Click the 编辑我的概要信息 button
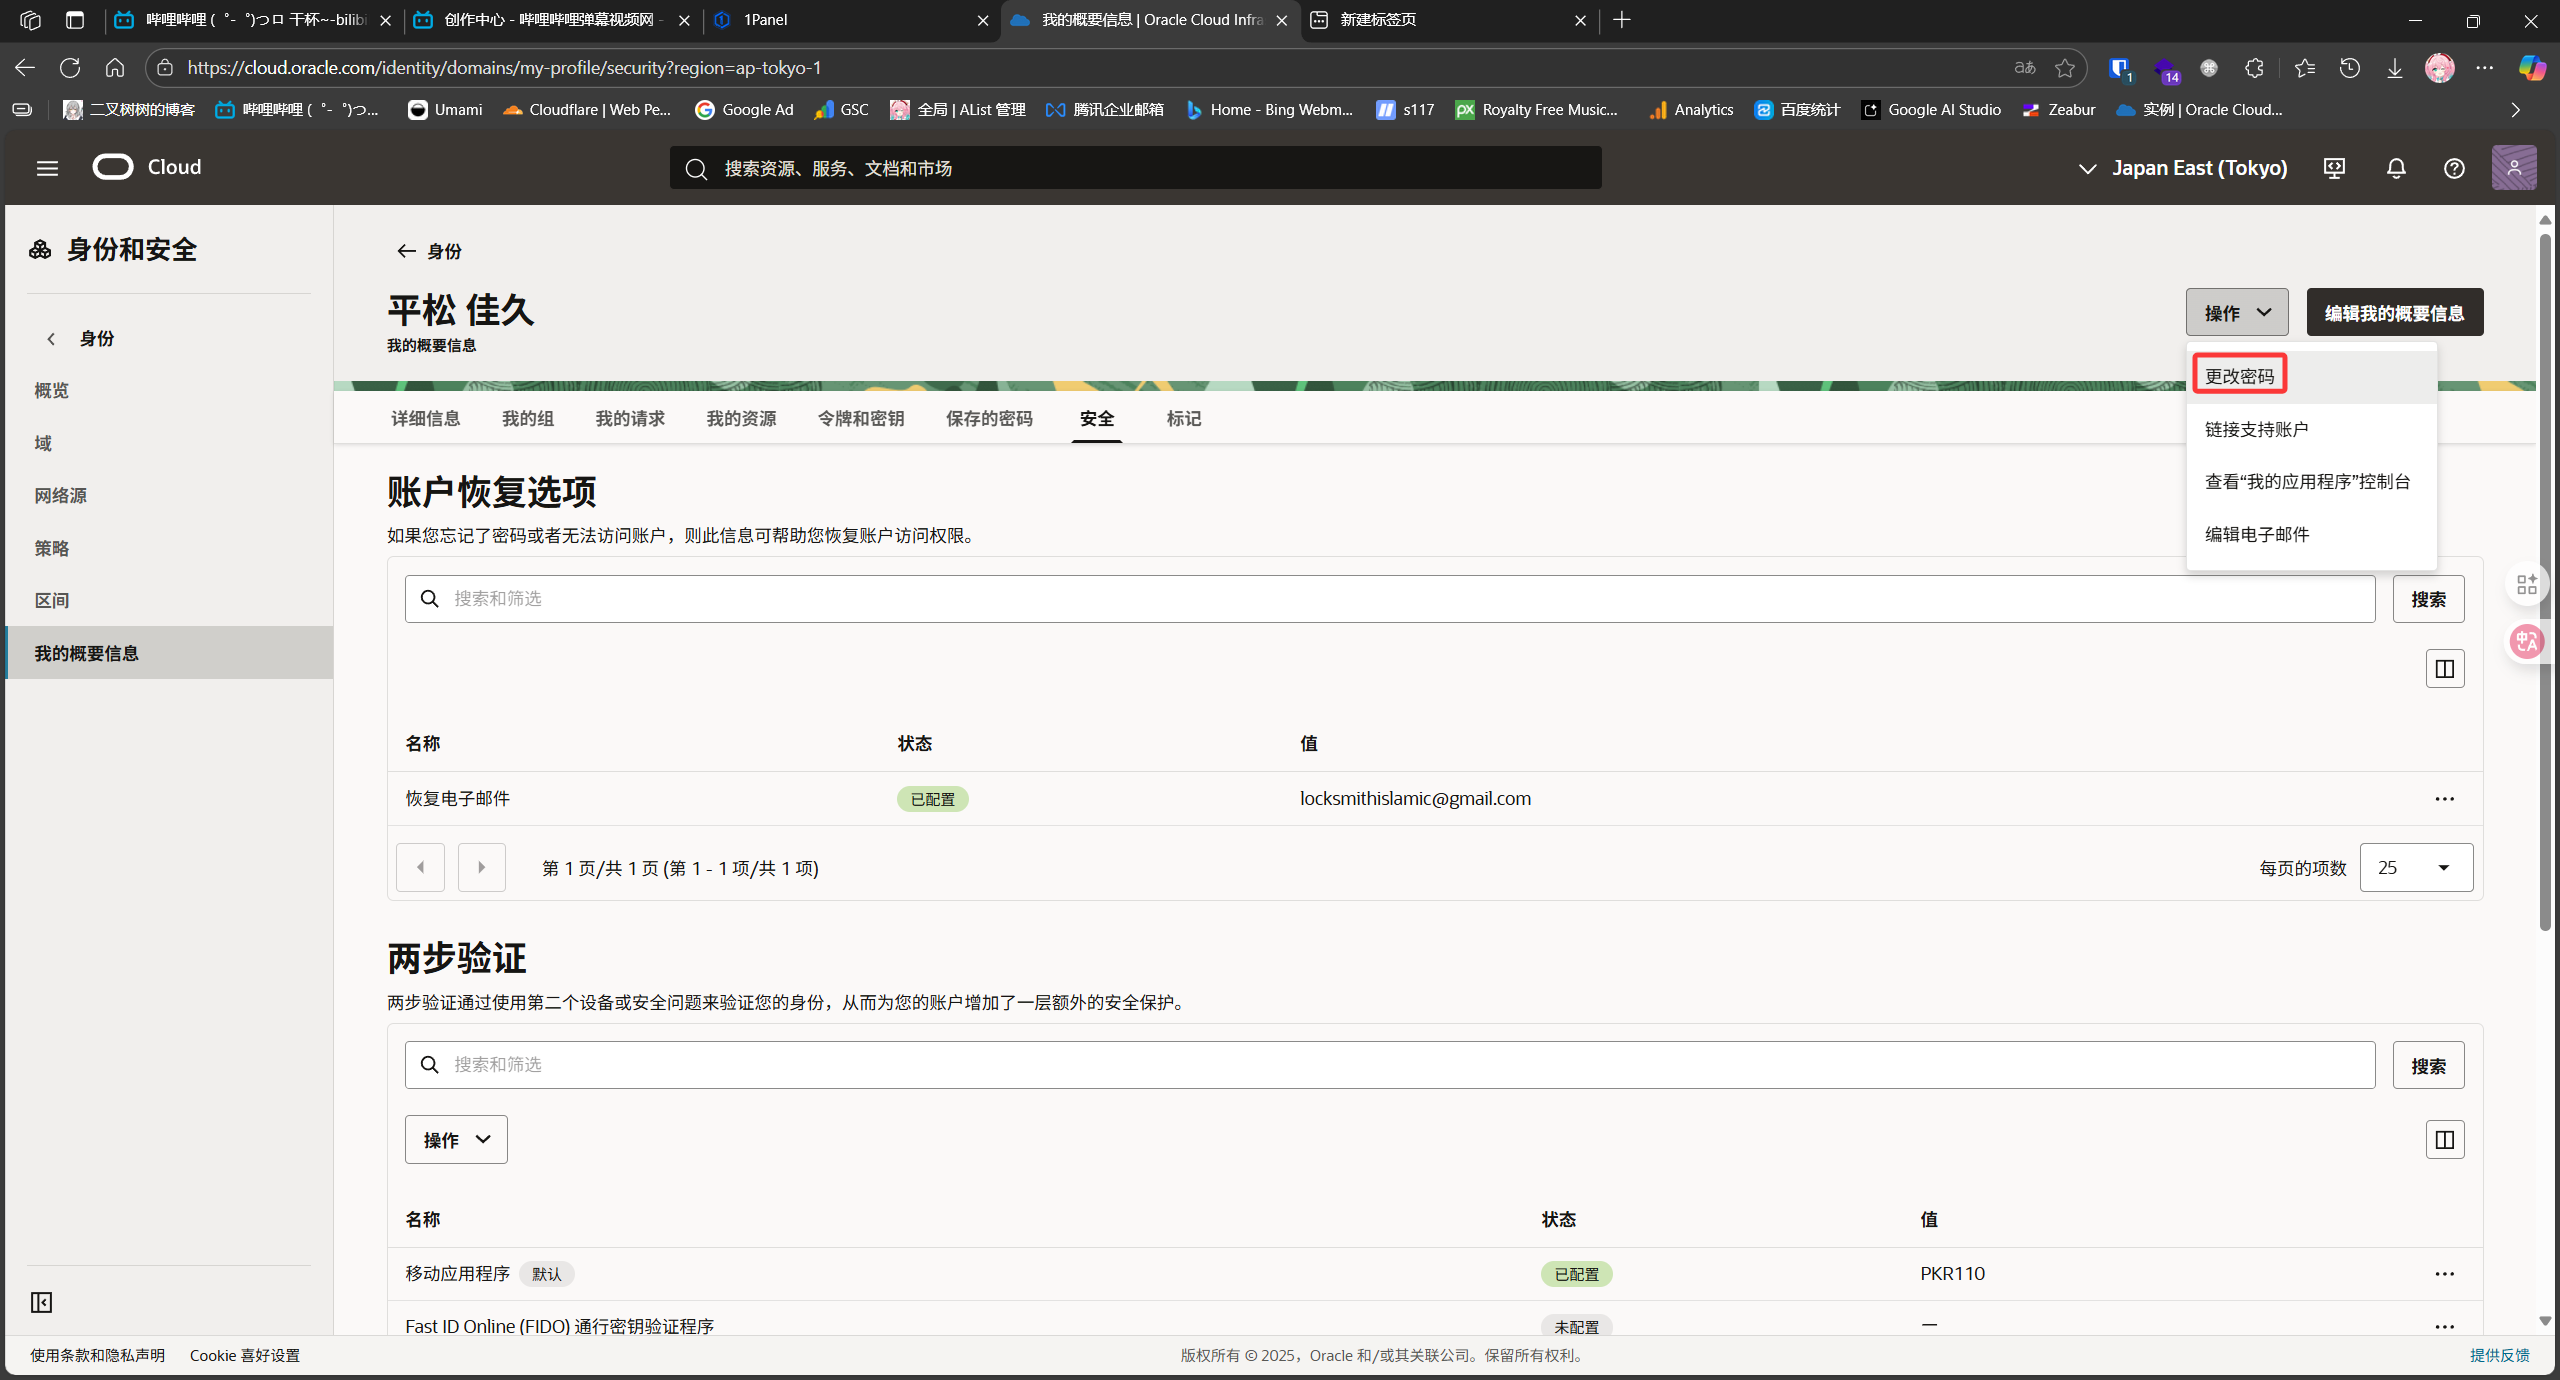The image size is (2560, 1380). 2394,313
